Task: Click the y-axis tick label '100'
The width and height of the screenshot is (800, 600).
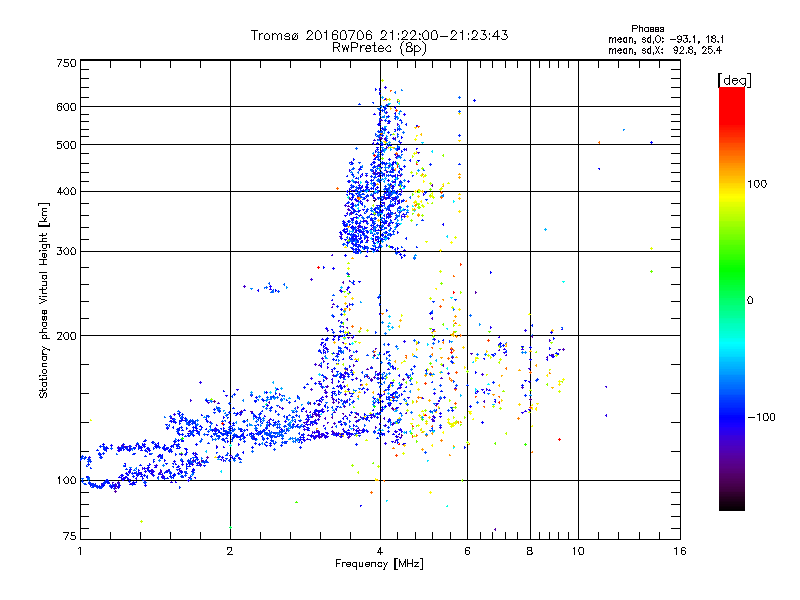Action: pyautogui.click(x=66, y=481)
